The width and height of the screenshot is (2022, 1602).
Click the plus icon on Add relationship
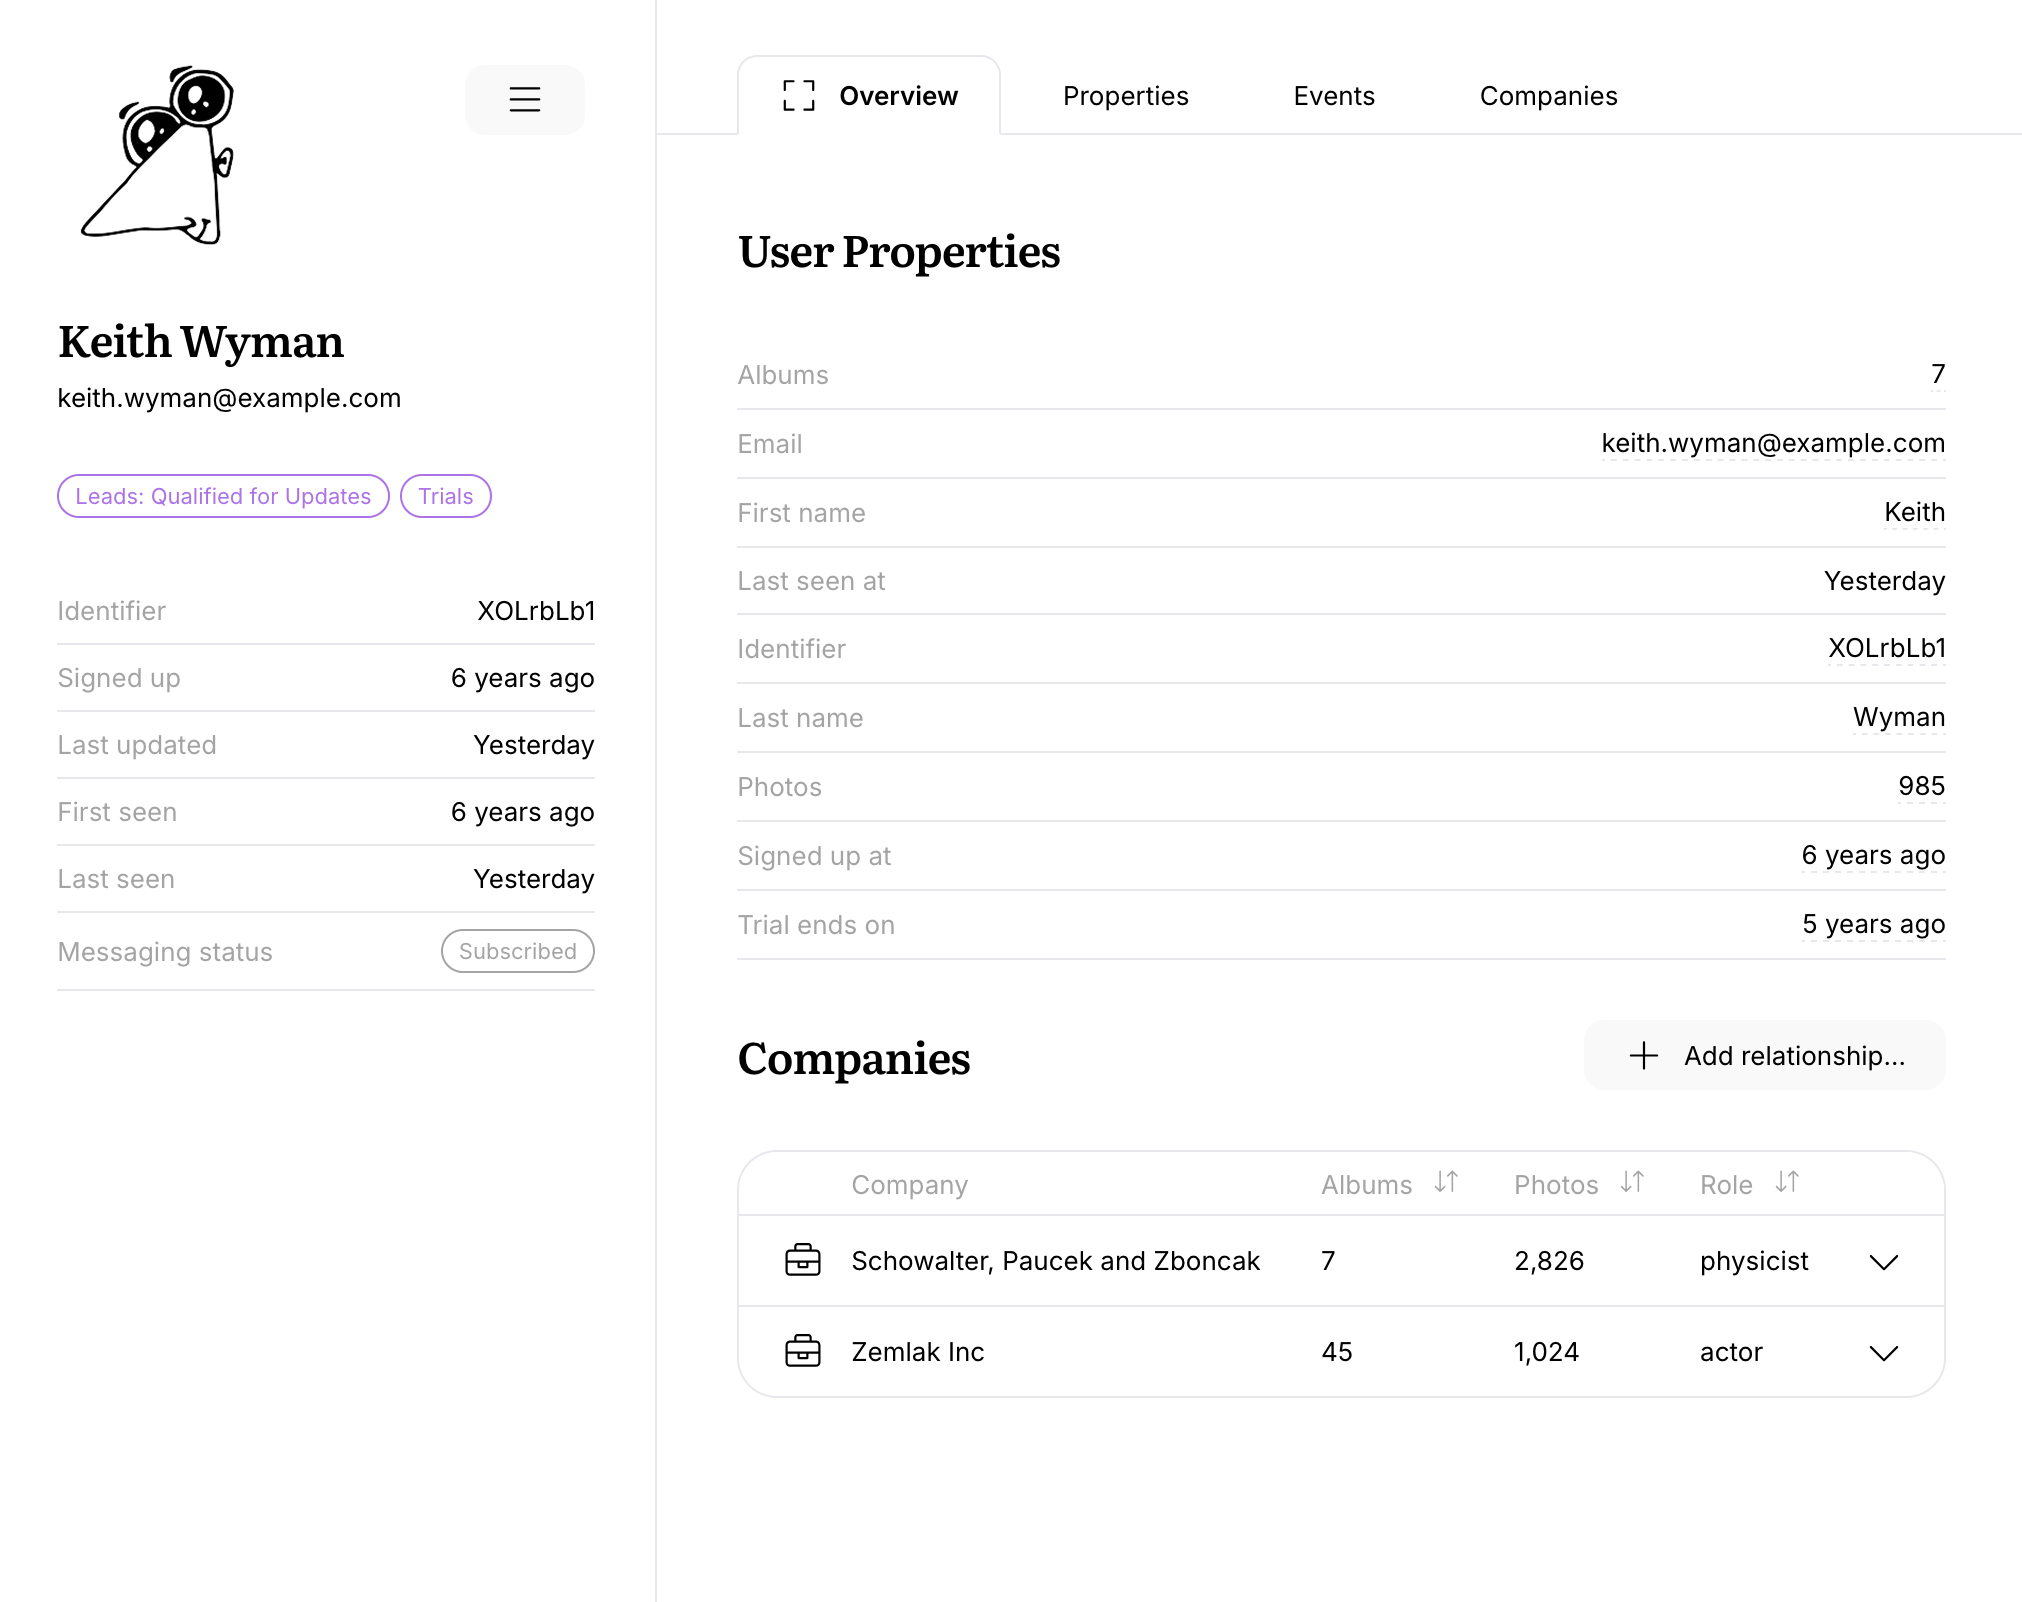coord(1643,1055)
